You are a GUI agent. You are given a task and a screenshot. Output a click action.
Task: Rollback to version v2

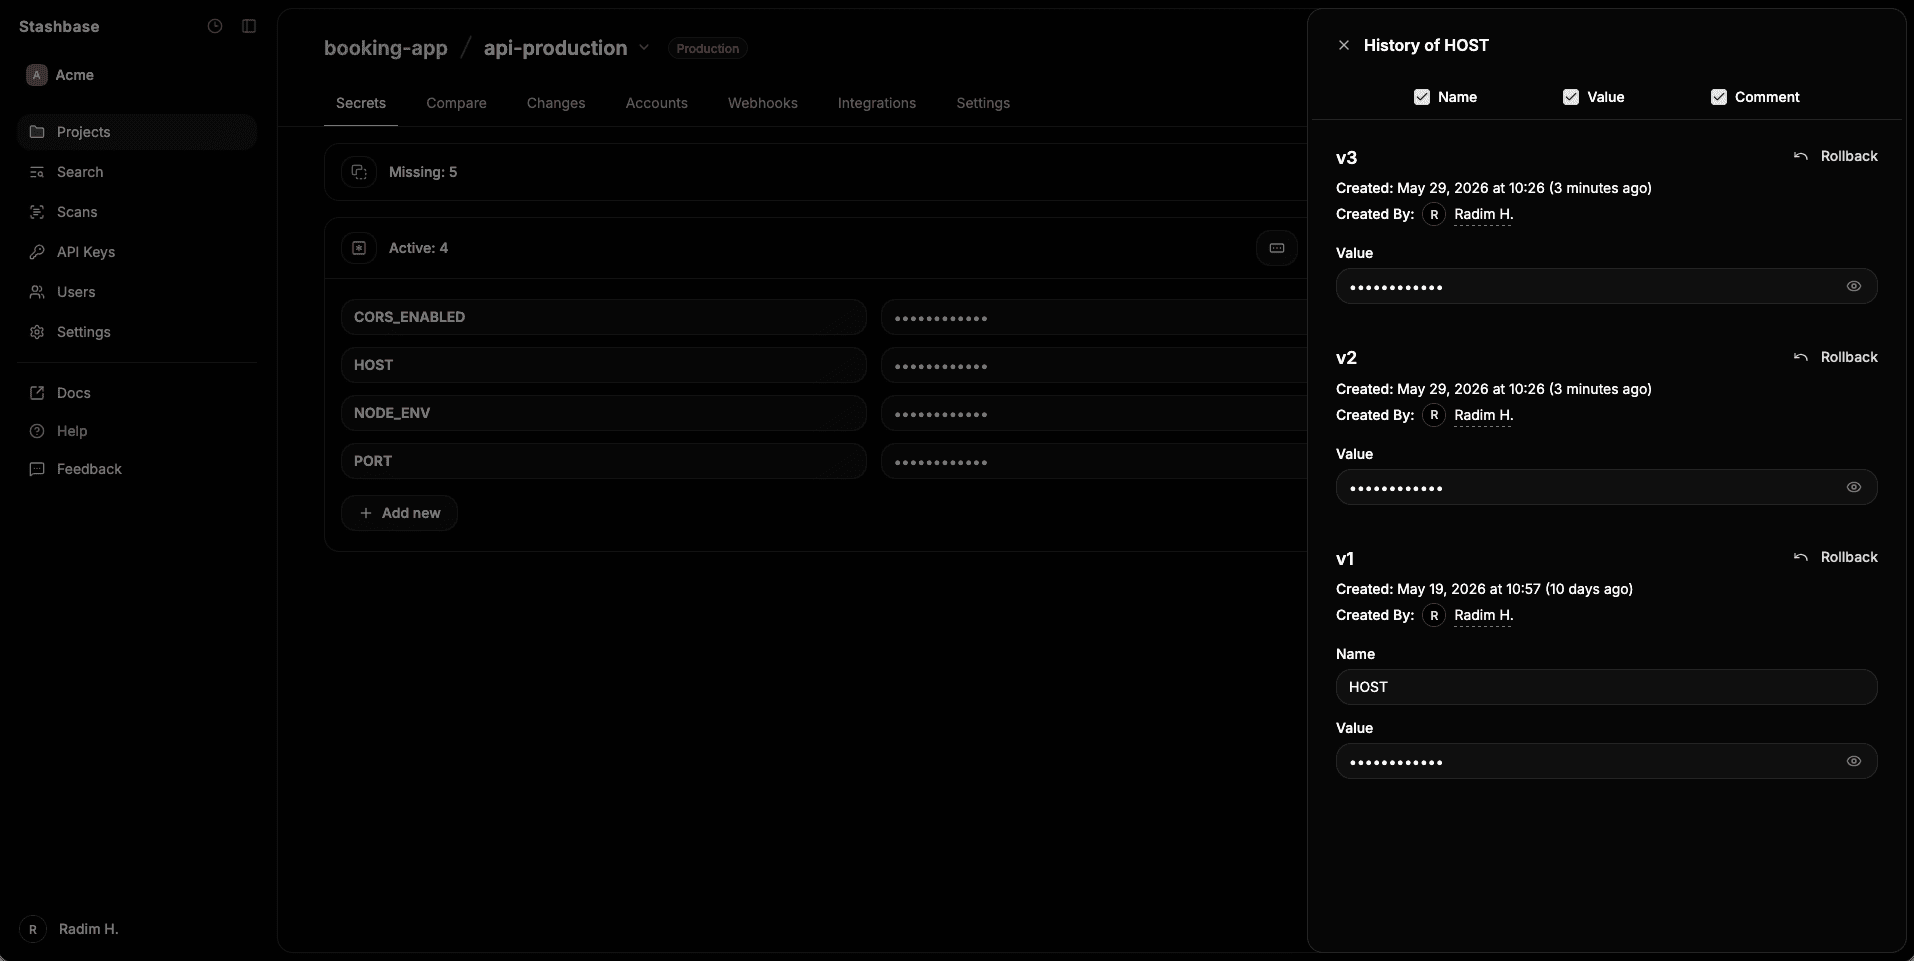click(1836, 357)
